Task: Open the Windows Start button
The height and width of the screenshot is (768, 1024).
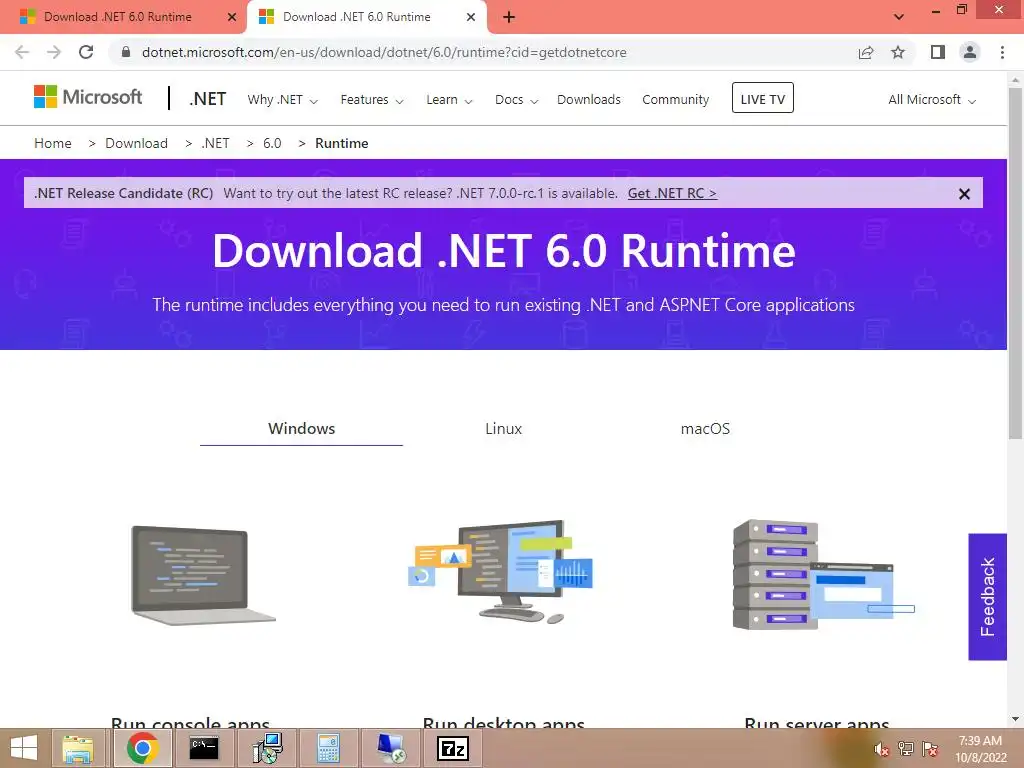Action: click(x=24, y=748)
